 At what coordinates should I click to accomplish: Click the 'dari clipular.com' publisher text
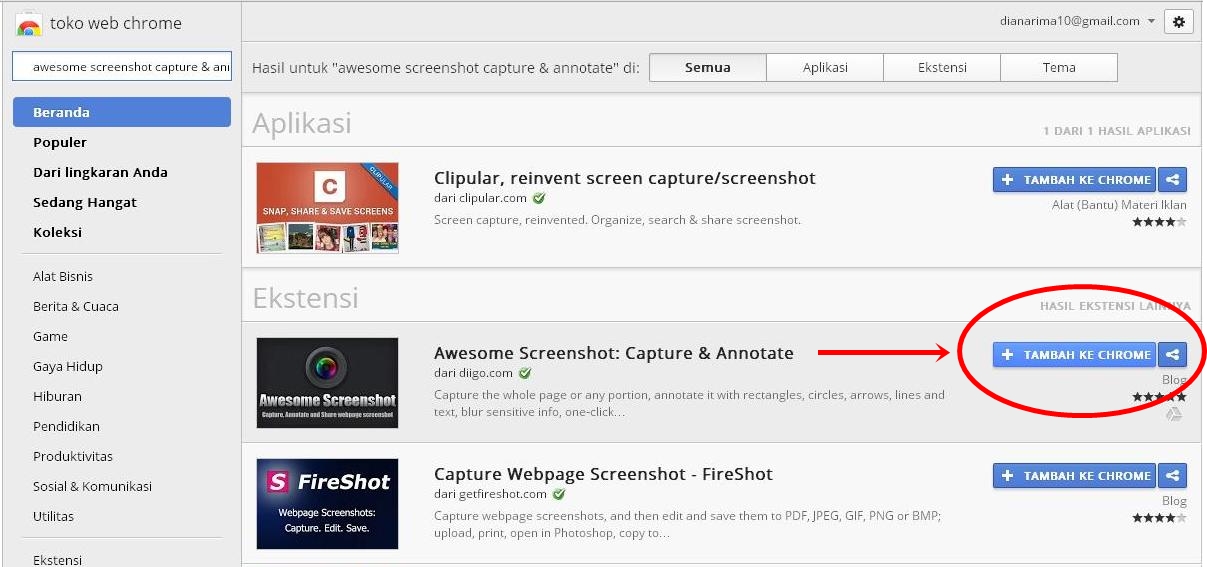coord(481,199)
